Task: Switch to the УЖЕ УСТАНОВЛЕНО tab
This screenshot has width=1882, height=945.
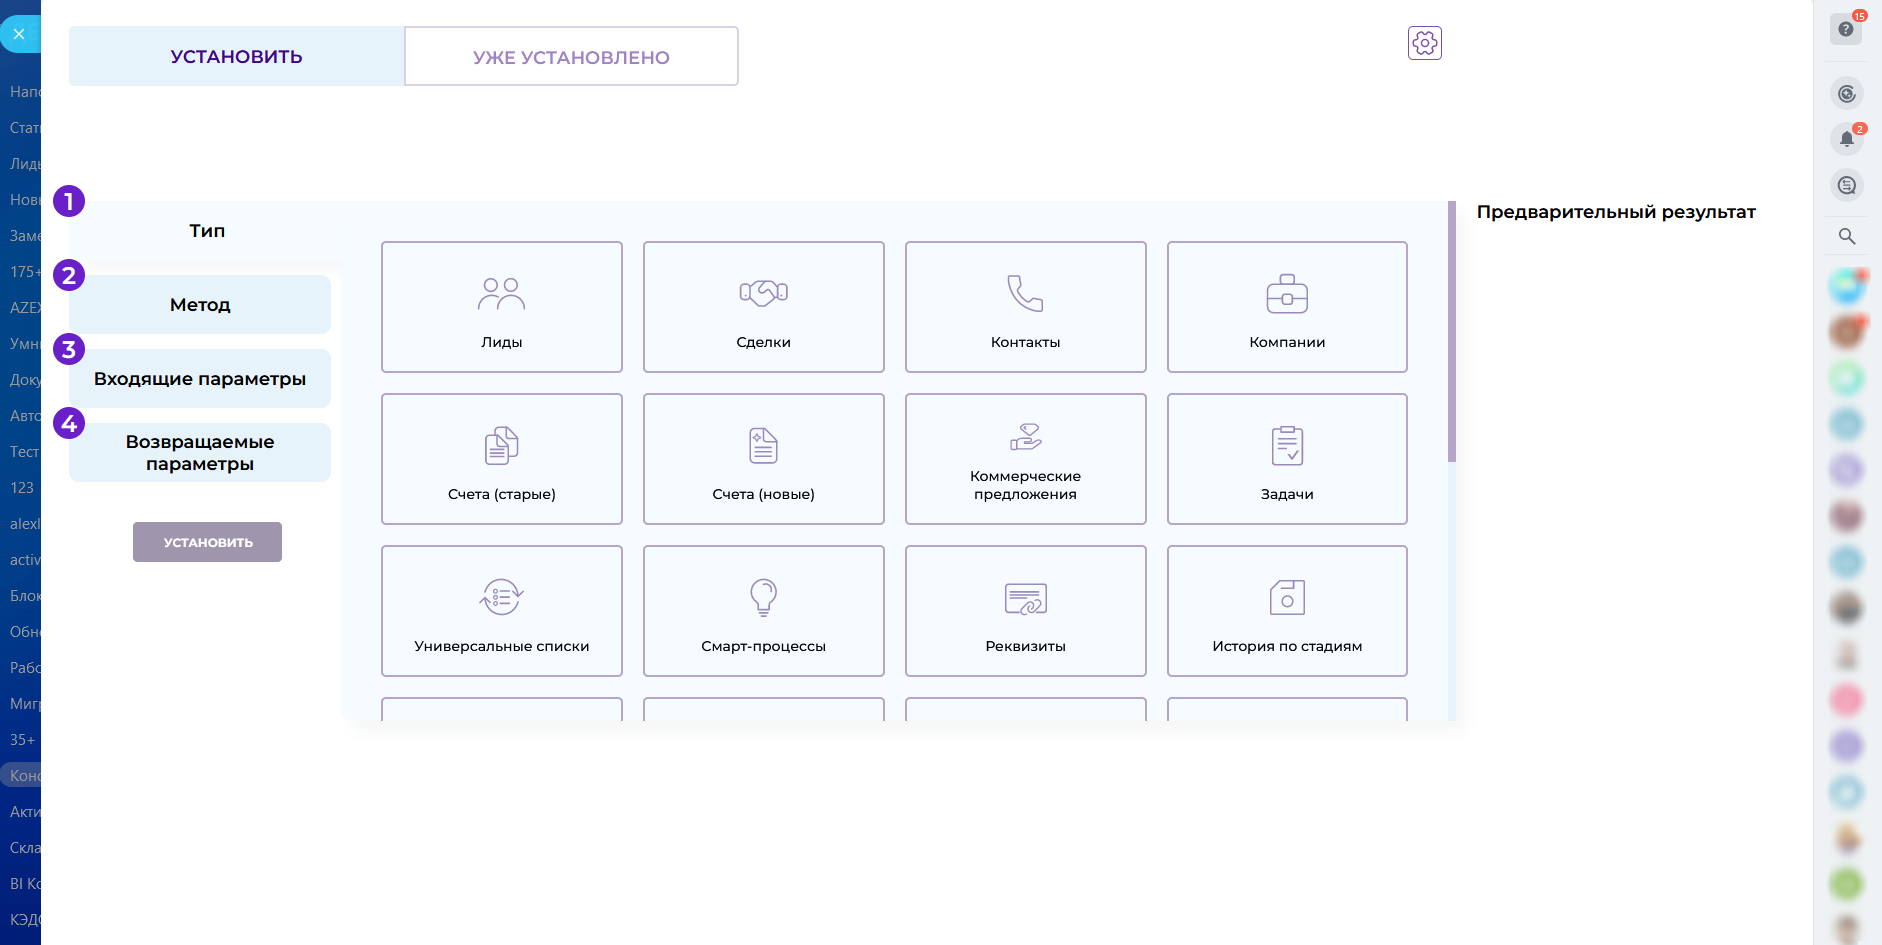Action: [571, 56]
